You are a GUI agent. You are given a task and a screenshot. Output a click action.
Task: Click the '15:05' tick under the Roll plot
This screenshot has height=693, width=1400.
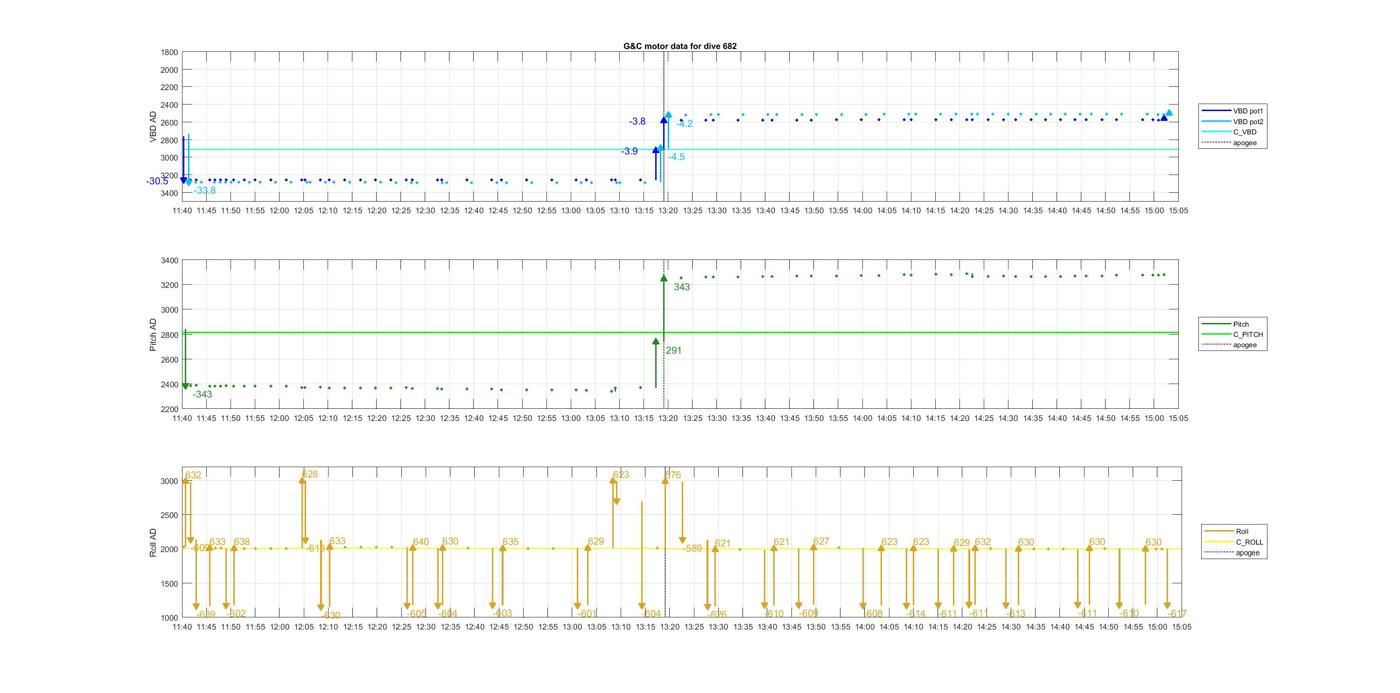point(1180,627)
